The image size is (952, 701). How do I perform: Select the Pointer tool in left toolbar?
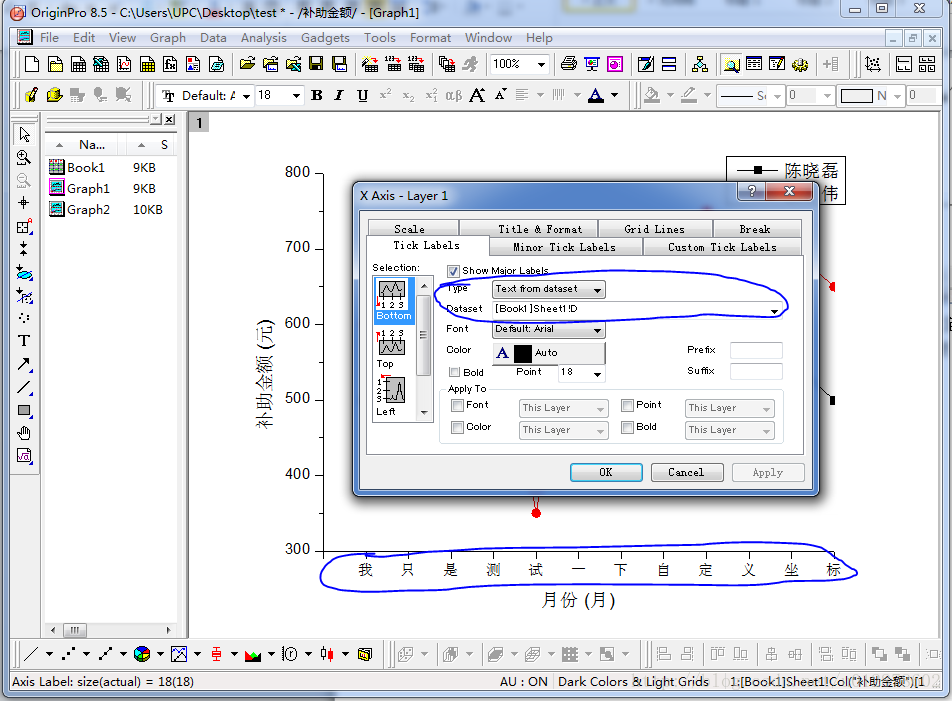pyautogui.click(x=24, y=134)
